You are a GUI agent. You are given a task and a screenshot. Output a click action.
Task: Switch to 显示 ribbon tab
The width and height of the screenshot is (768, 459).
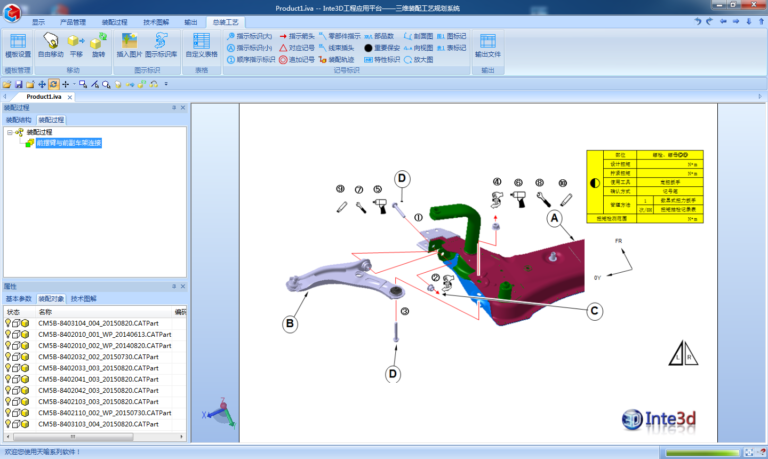point(38,22)
